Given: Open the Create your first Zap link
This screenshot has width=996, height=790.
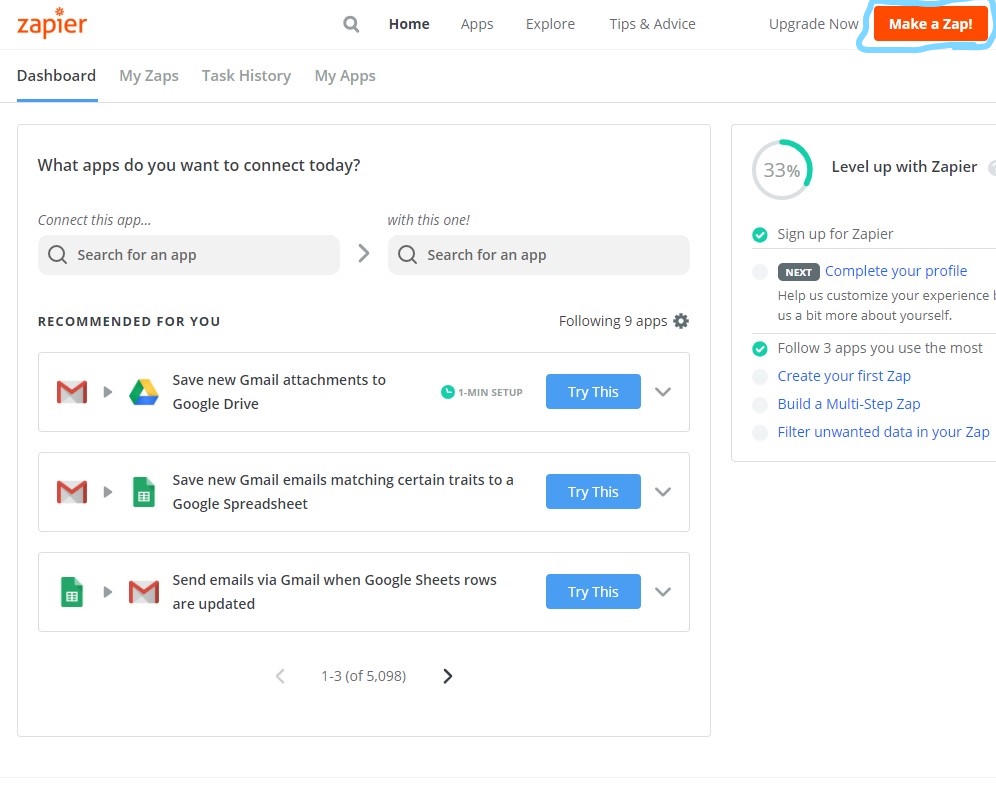Looking at the screenshot, I should (x=844, y=376).
